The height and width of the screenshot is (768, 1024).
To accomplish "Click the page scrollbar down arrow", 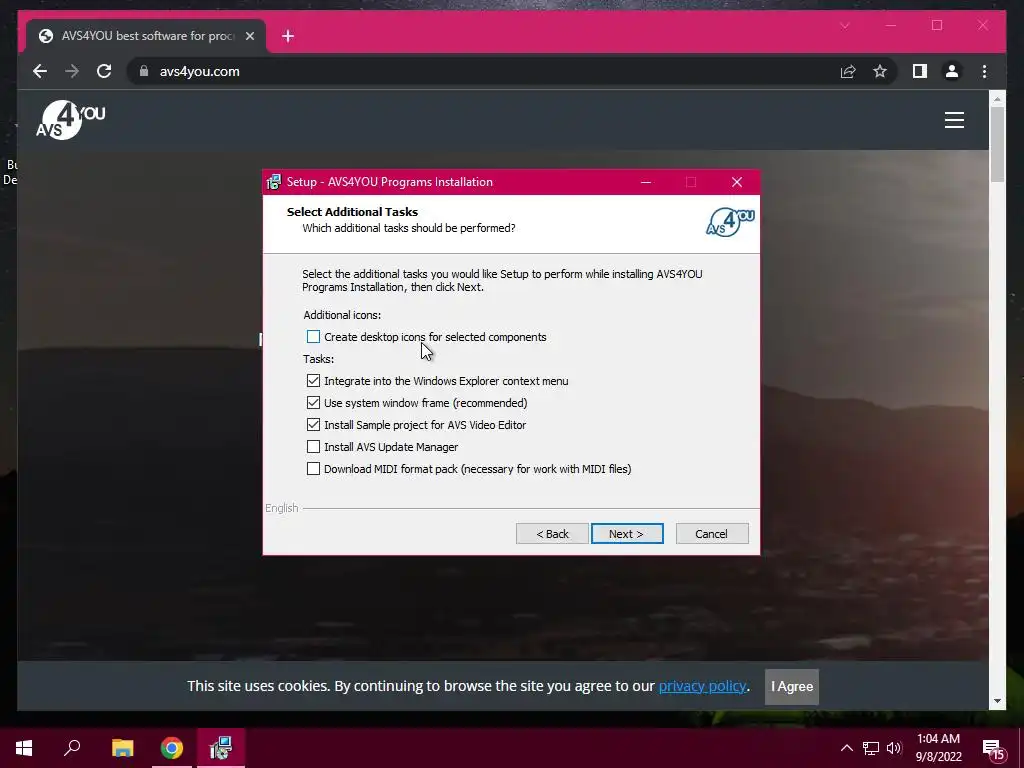I will pyautogui.click(x=997, y=701).
